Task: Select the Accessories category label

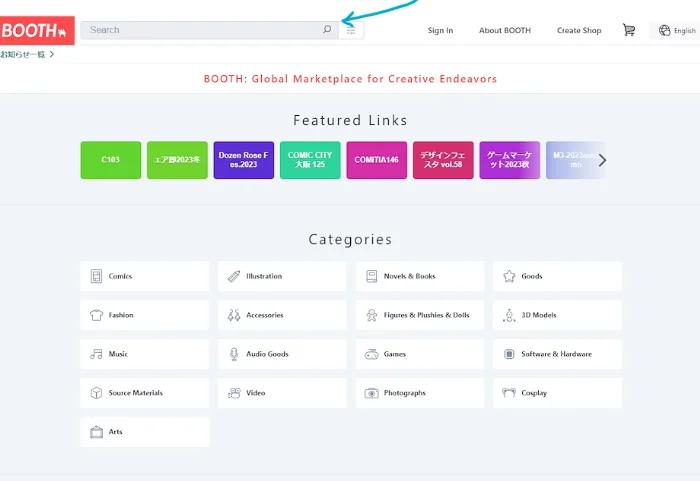Action: coord(265,315)
